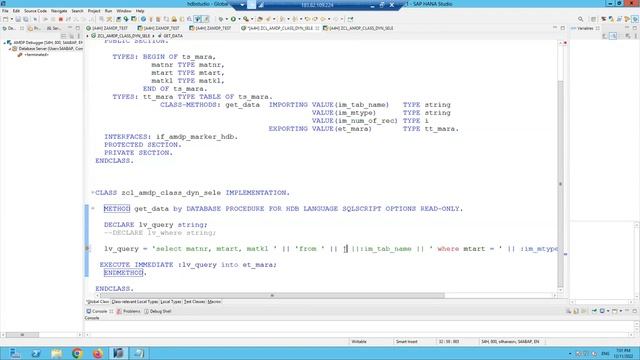
Task: Open the Run dropdown arrow
Action: coord(239,19)
